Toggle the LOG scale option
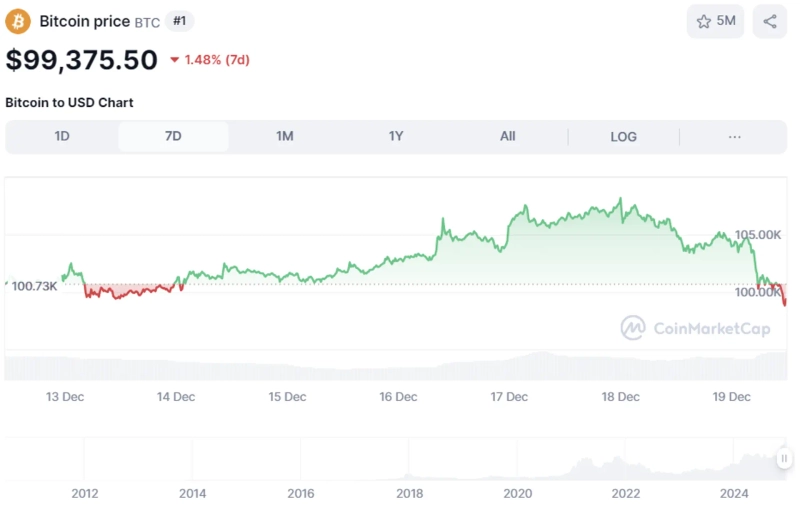Viewport: 800px width, 508px height. click(623, 137)
